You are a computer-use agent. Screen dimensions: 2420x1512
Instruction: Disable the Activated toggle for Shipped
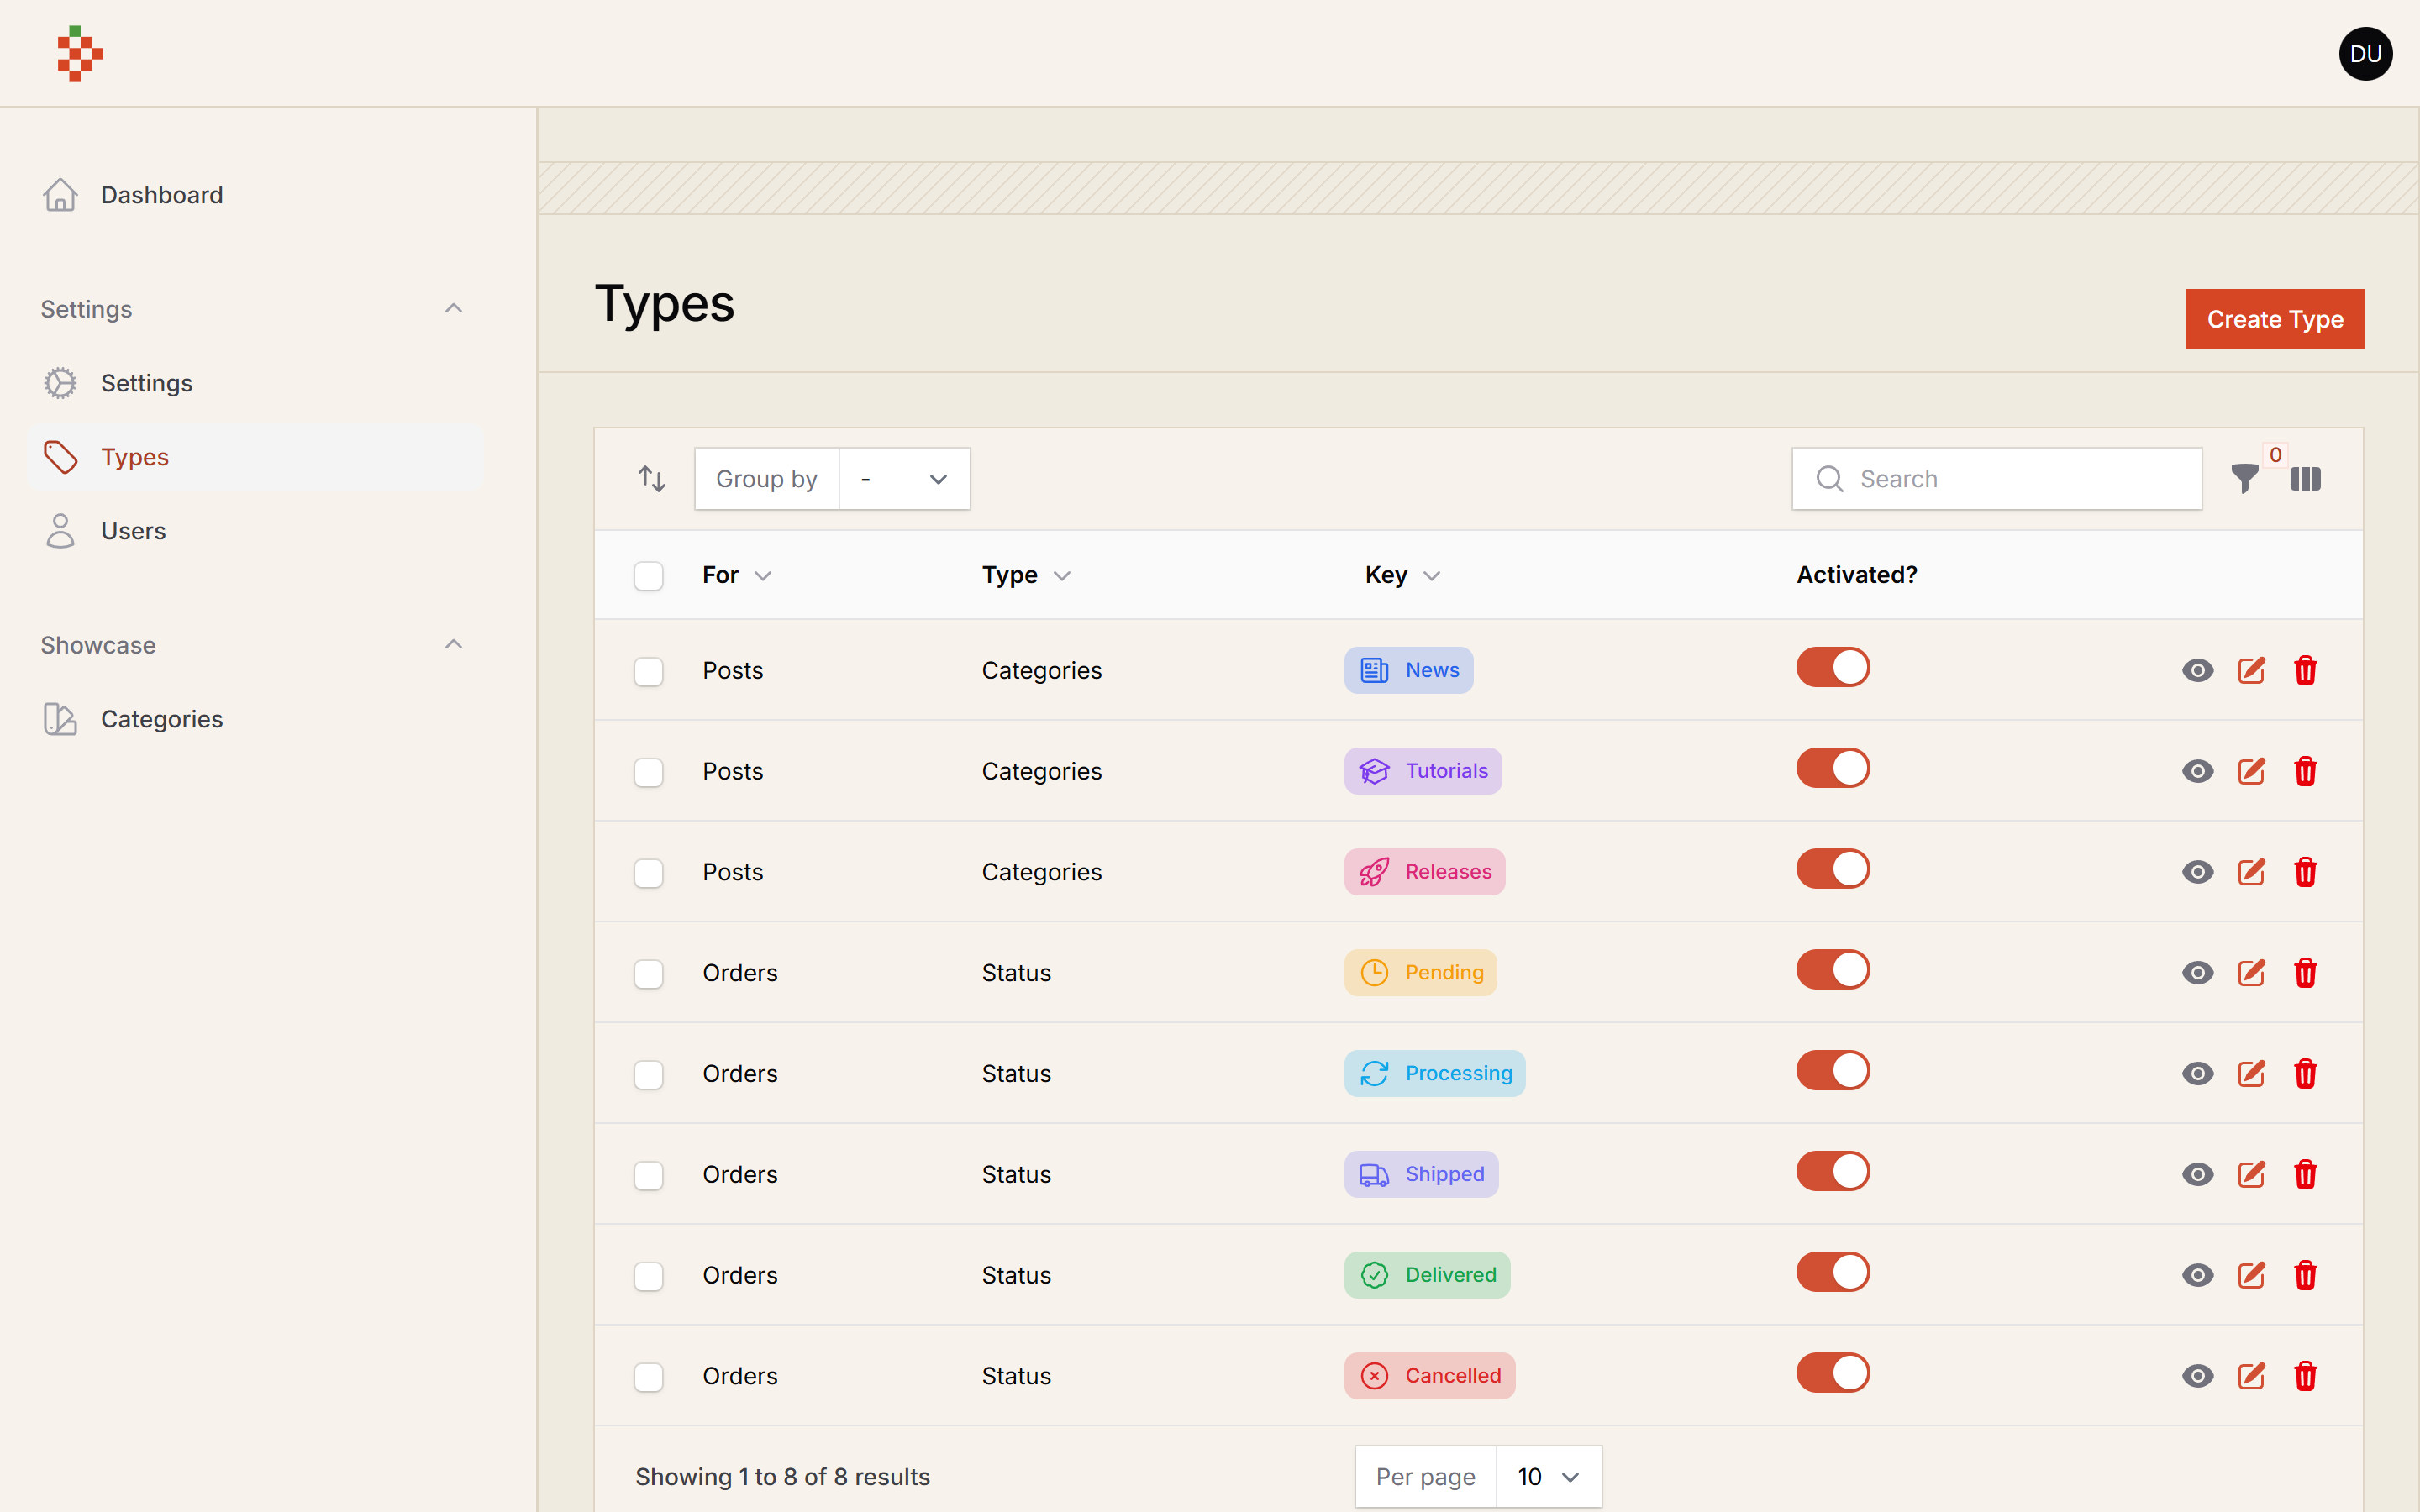click(x=1833, y=1171)
